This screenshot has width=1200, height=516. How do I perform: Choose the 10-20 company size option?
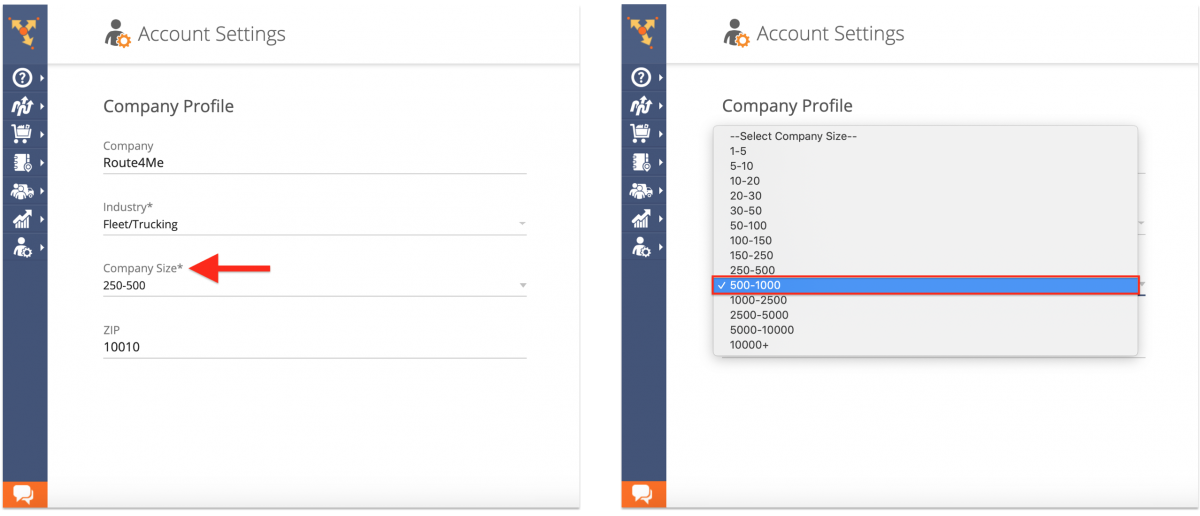pos(925,181)
